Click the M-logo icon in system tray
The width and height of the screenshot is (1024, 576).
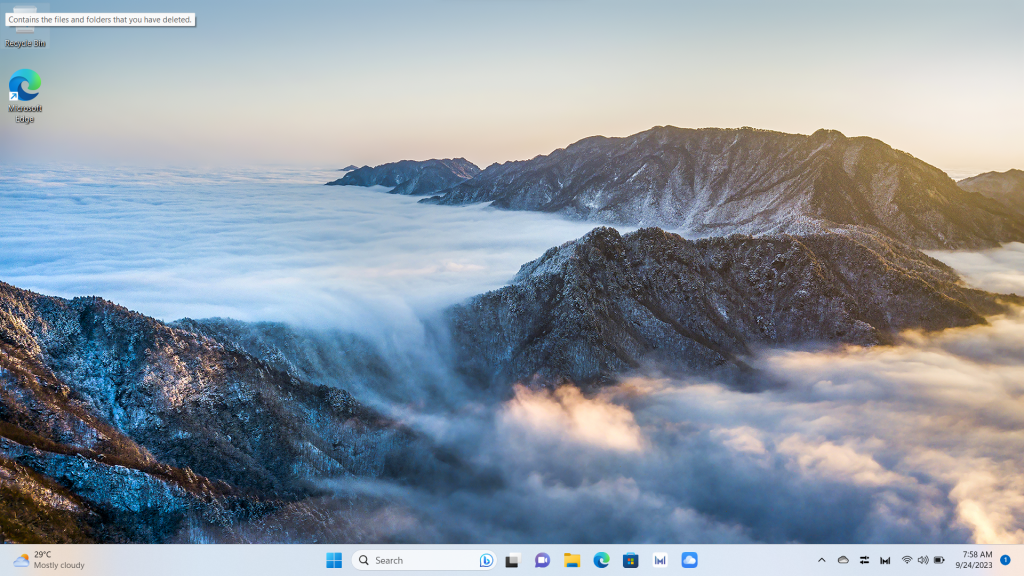[885, 560]
